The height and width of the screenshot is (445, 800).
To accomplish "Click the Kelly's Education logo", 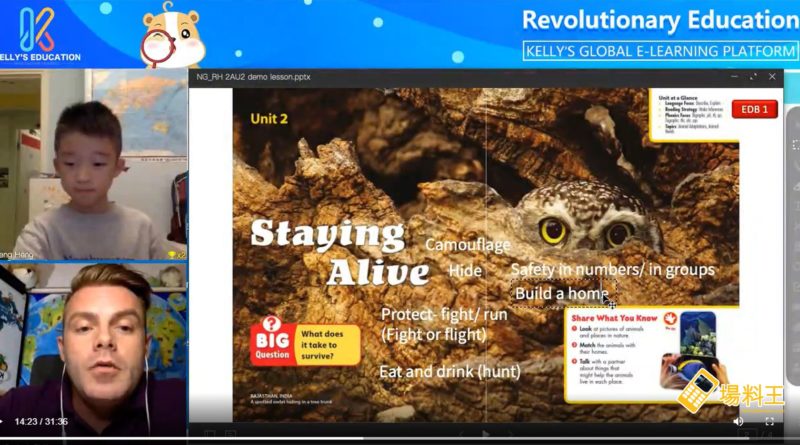I will pos(40,34).
